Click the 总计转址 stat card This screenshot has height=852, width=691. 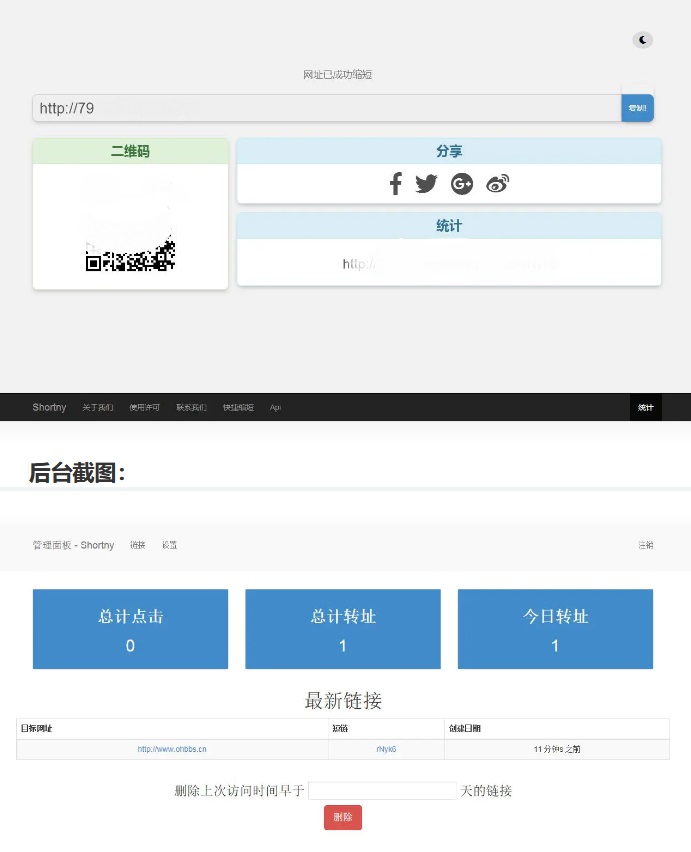pyautogui.click(x=343, y=629)
